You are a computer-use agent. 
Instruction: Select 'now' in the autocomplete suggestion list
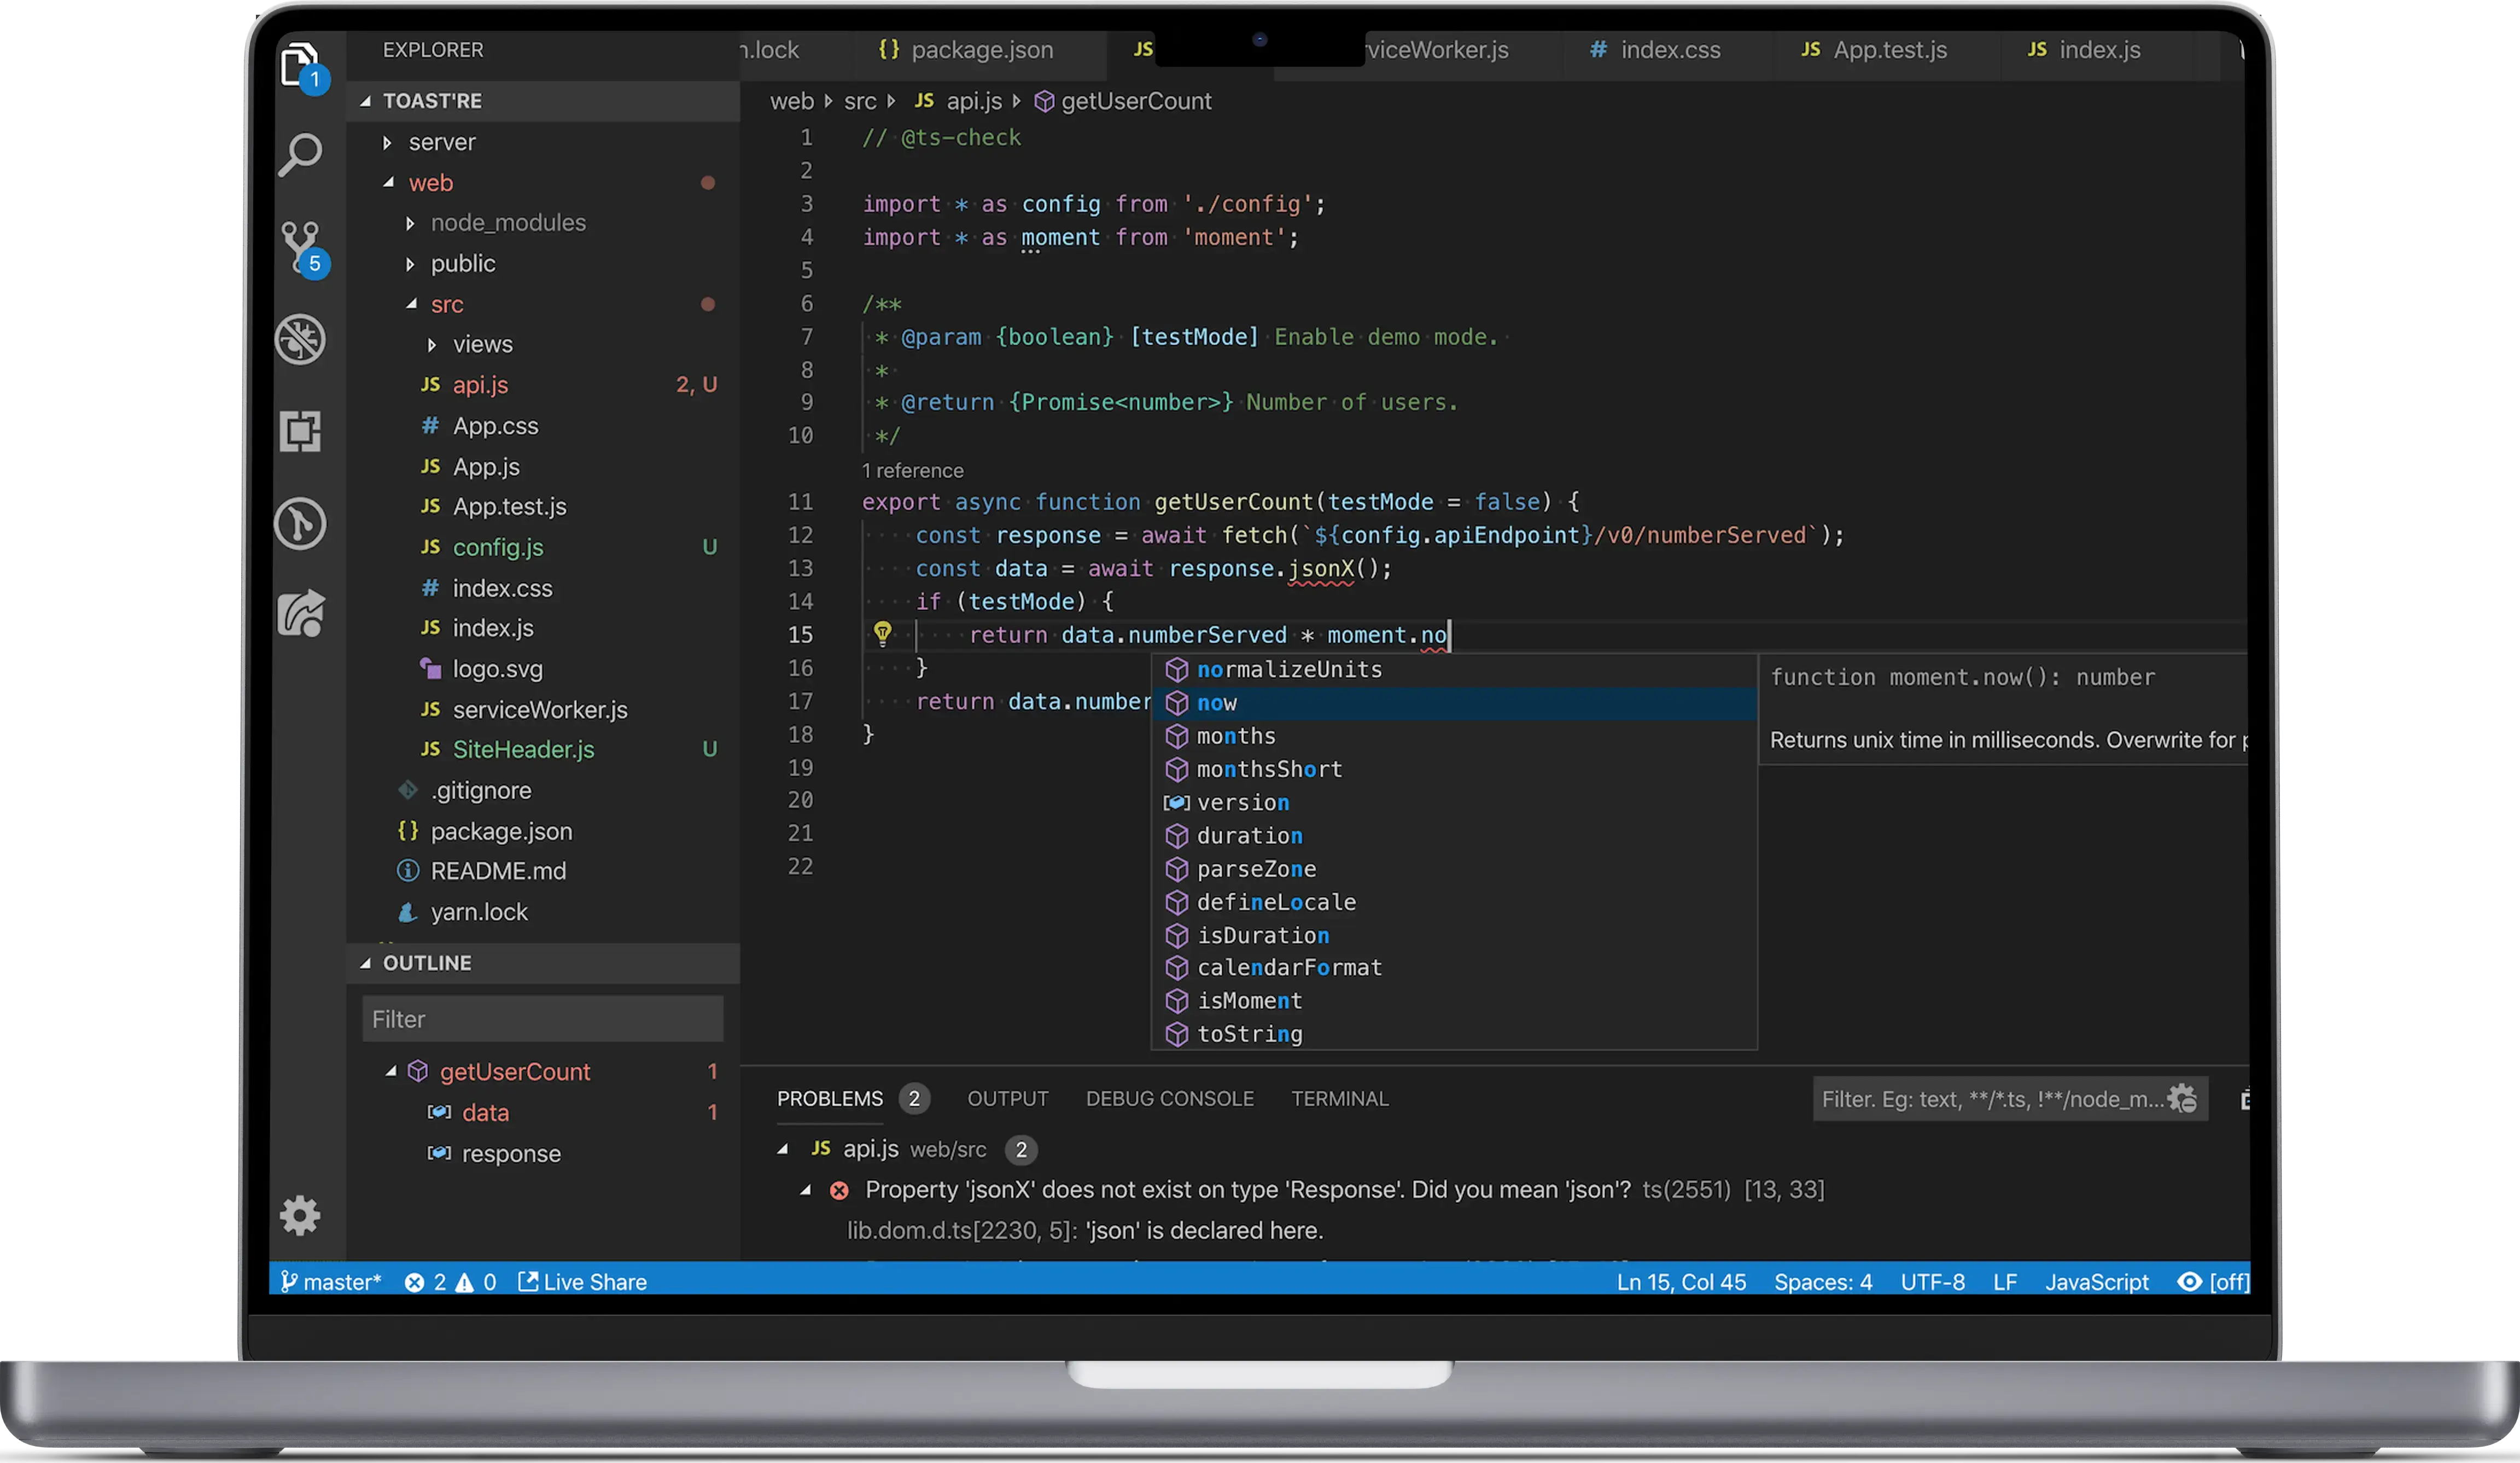point(1217,703)
